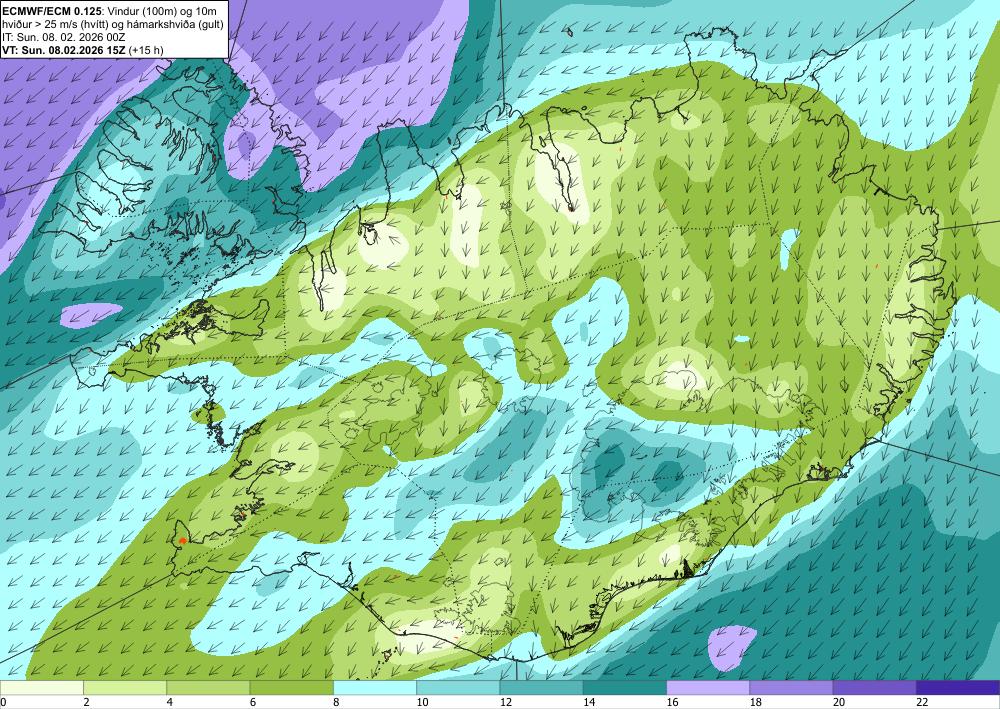The image size is (1000, 709).
Task: Select the darkest legend swatch above 22 m/s
Action: tap(958, 687)
